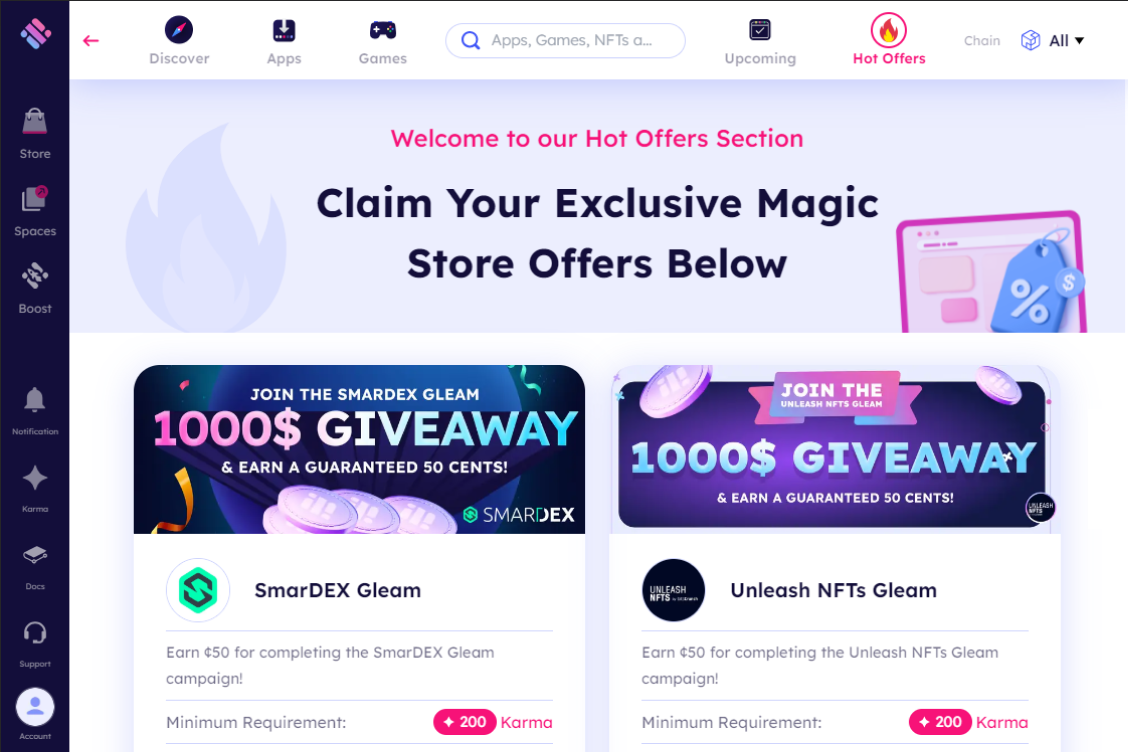
Task: Click the Apps, Games, NFTs search field
Action: (x=565, y=40)
